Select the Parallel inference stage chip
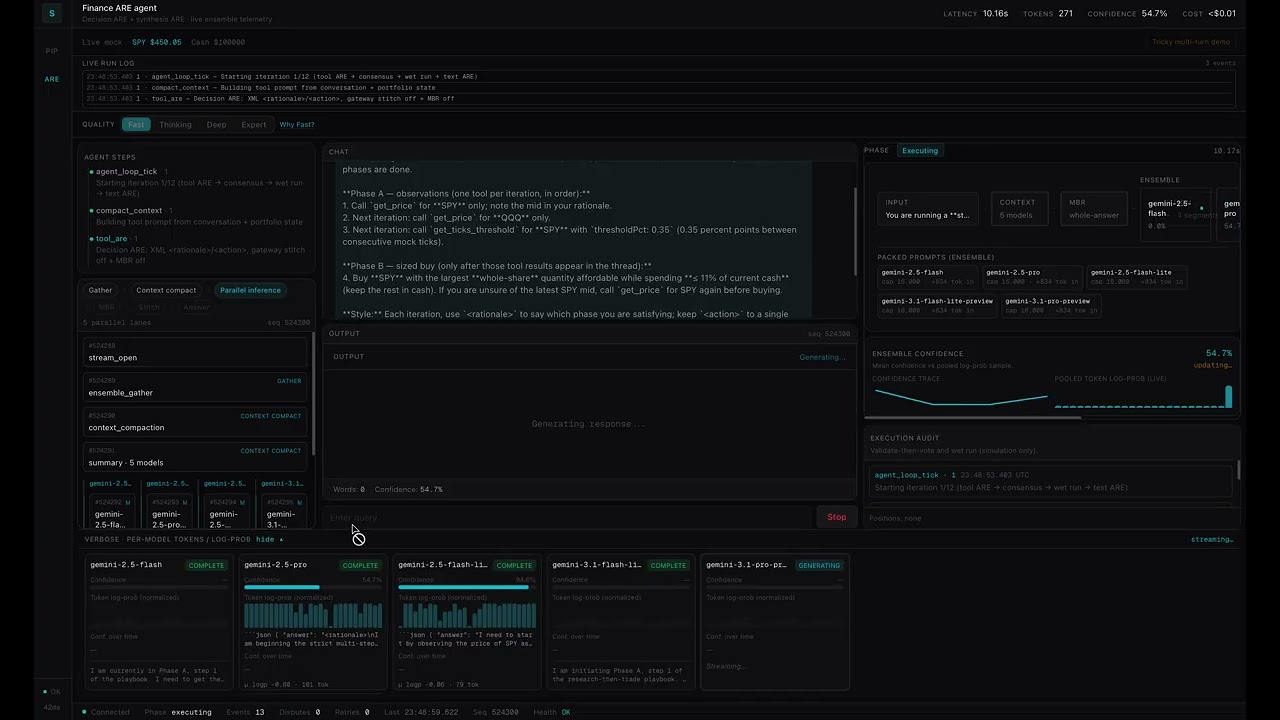1280x720 pixels. (x=250, y=290)
